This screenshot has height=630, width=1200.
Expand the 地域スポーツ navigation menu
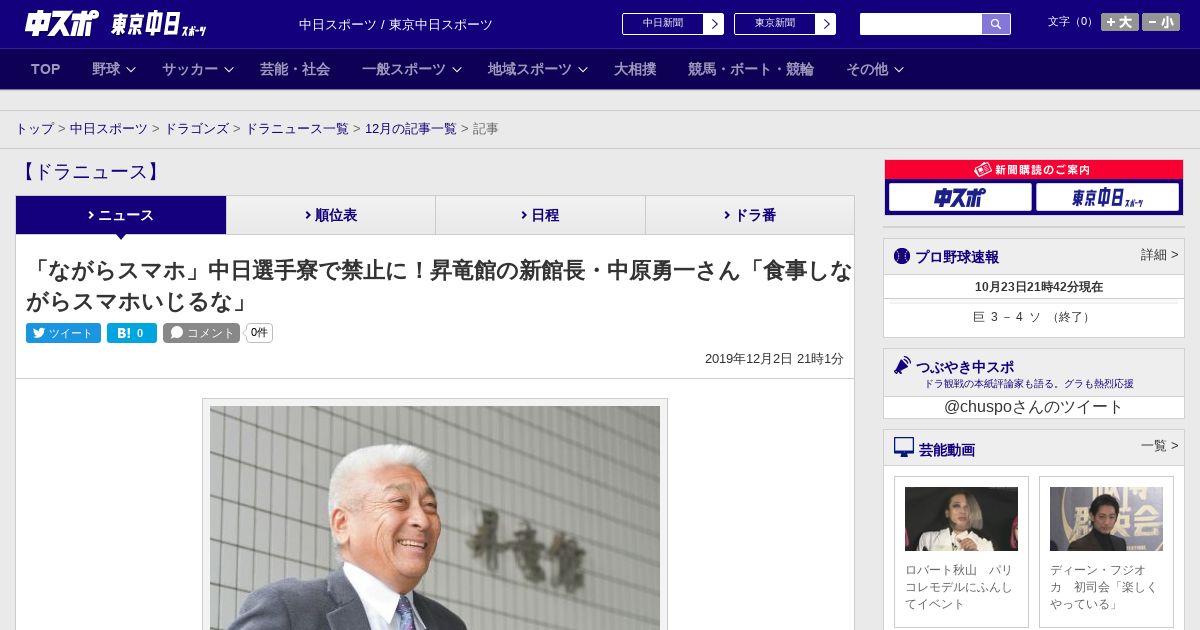click(538, 69)
